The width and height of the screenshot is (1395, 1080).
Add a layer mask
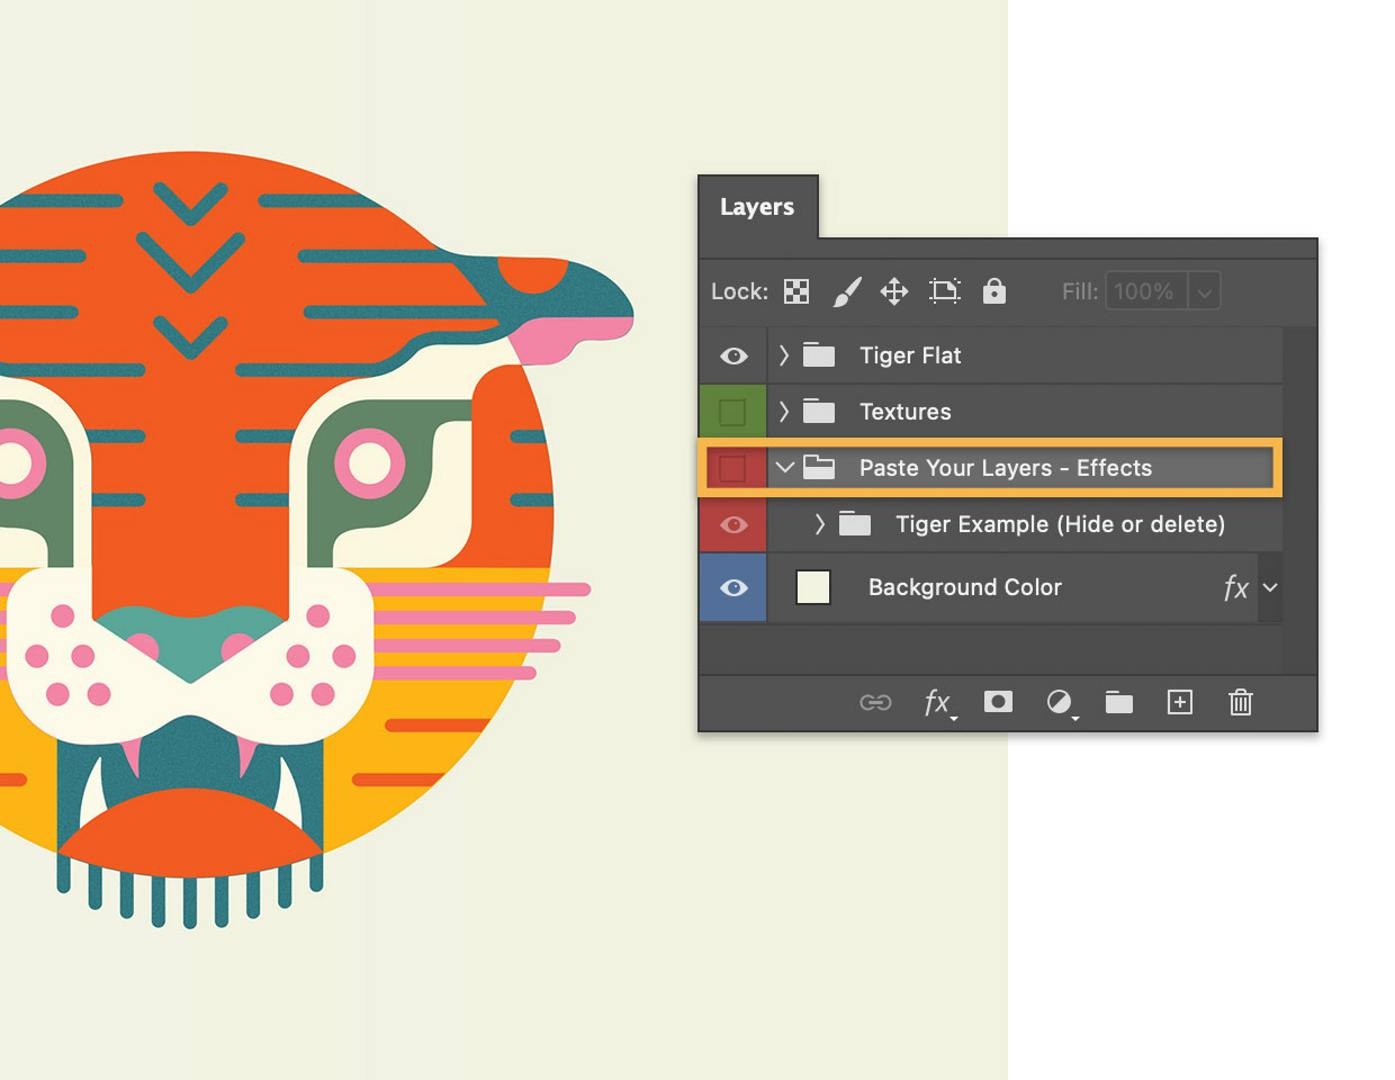(998, 703)
